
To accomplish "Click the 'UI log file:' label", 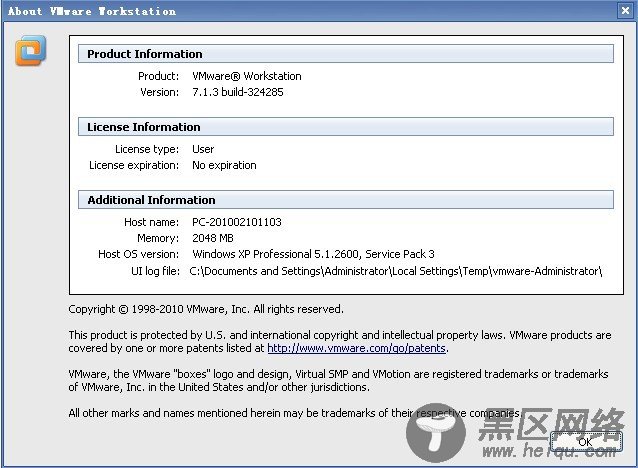I will pos(155,271).
